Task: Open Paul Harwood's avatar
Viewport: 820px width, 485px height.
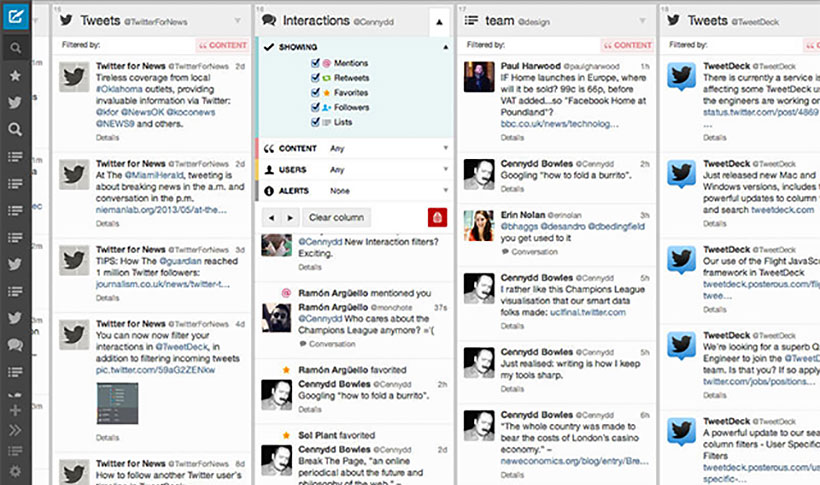Action: click(479, 77)
